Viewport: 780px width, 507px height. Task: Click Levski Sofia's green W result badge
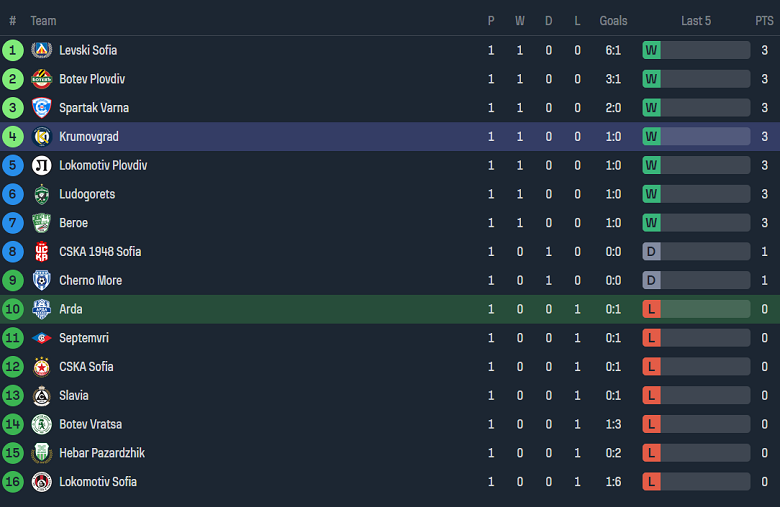651,50
